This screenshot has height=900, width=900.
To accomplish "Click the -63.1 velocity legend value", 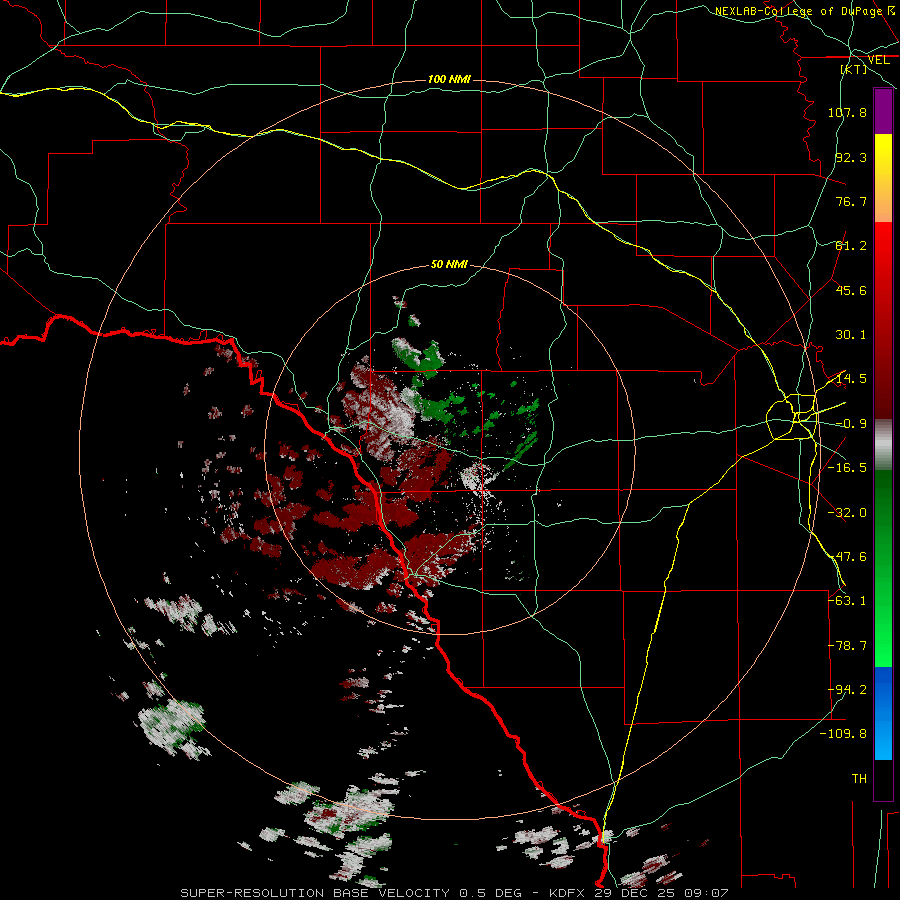I will pyautogui.click(x=847, y=601).
